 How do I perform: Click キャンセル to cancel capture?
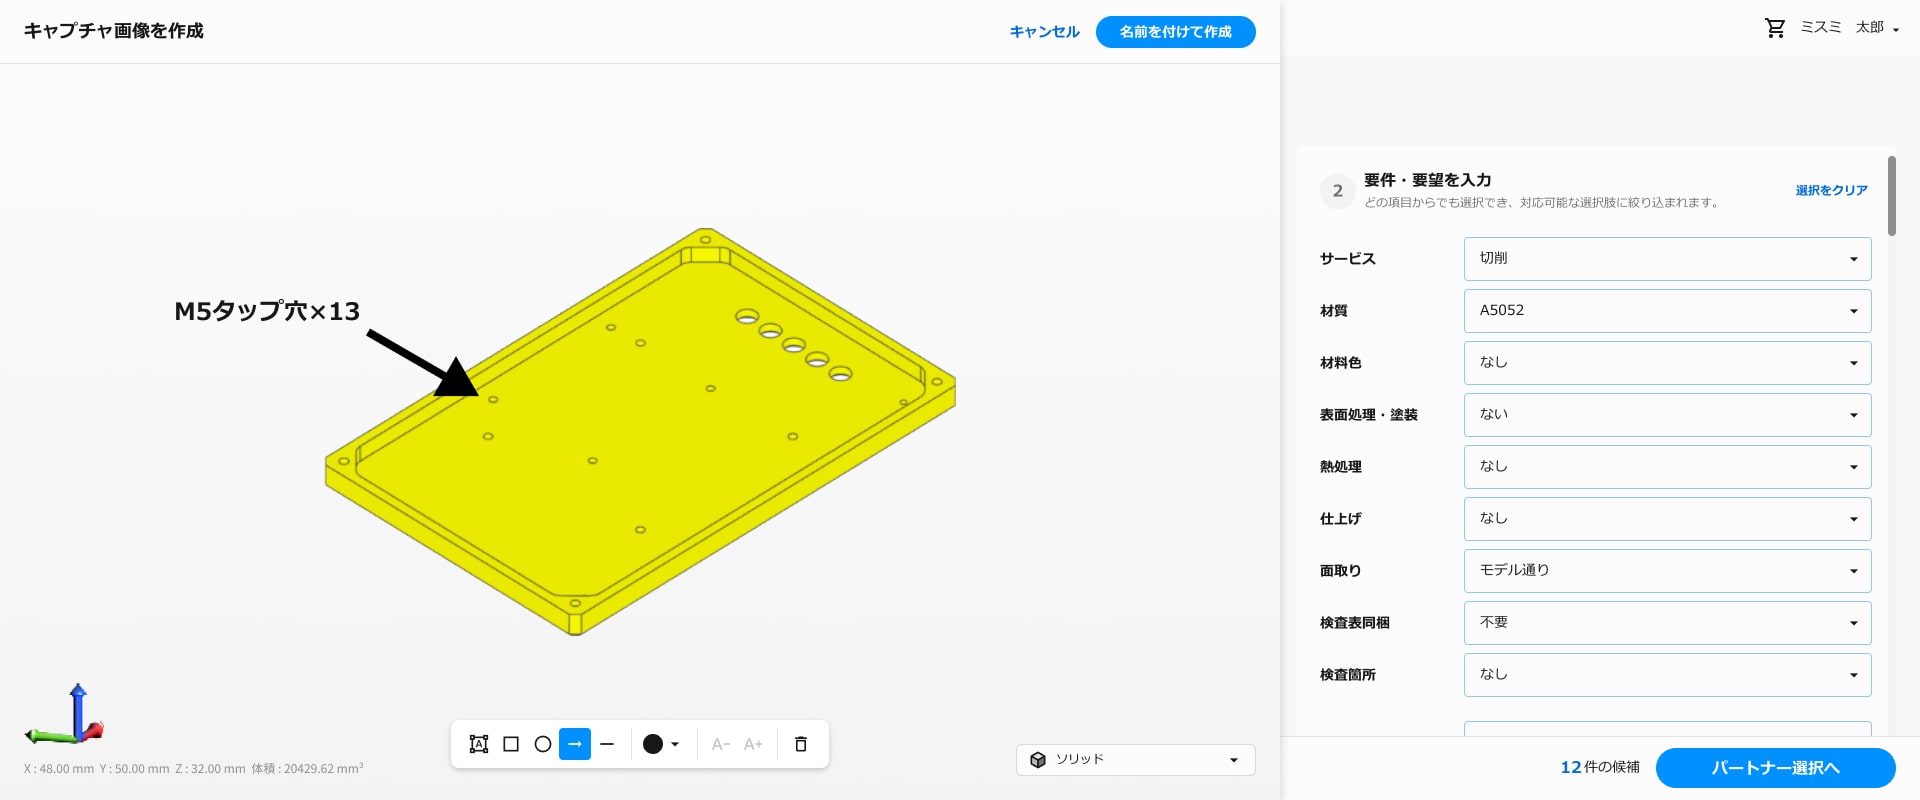tap(1044, 32)
